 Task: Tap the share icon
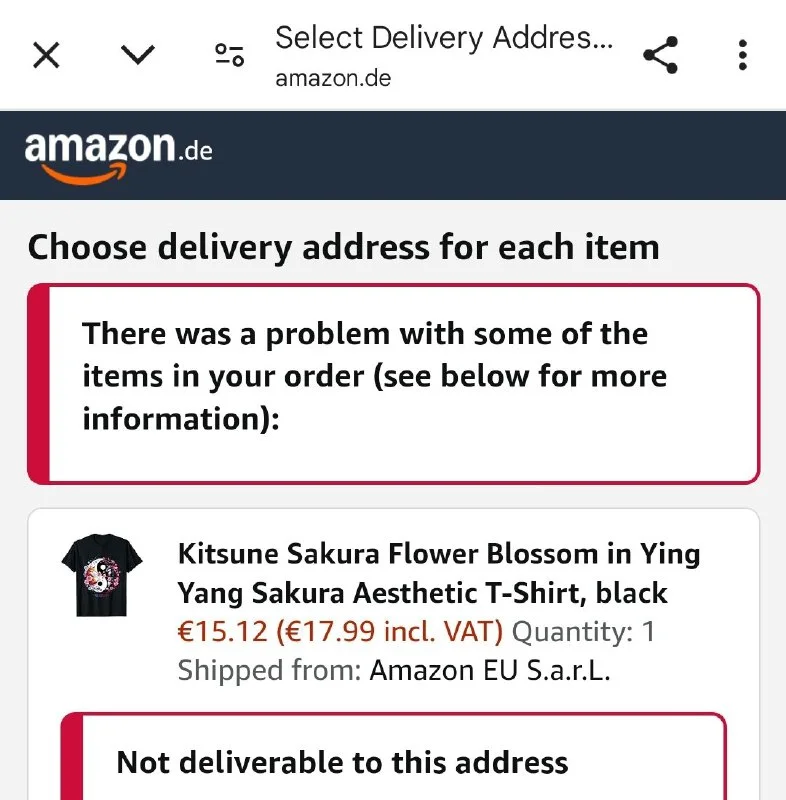pos(660,55)
